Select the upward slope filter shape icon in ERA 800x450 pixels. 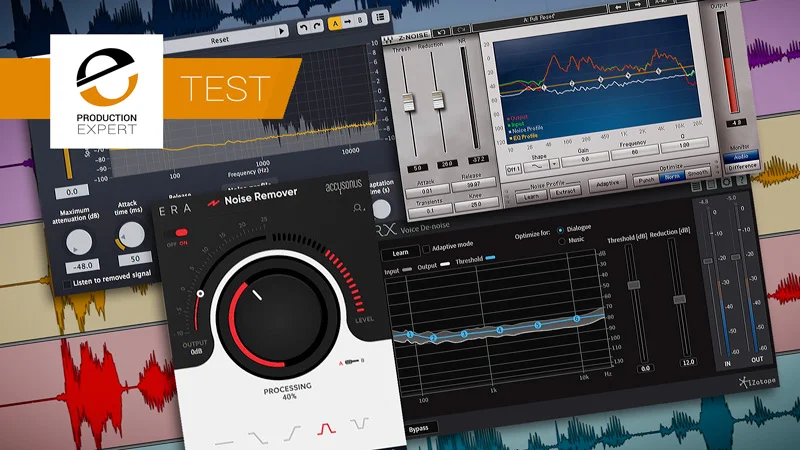click(292, 434)
